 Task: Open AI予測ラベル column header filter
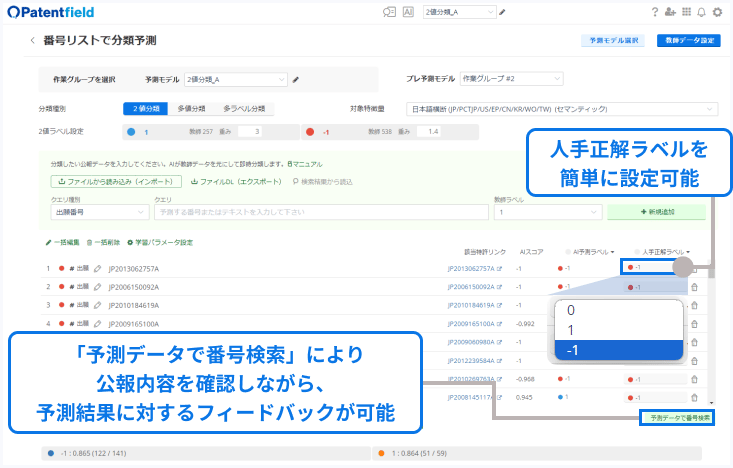click(x=593, y=252)
